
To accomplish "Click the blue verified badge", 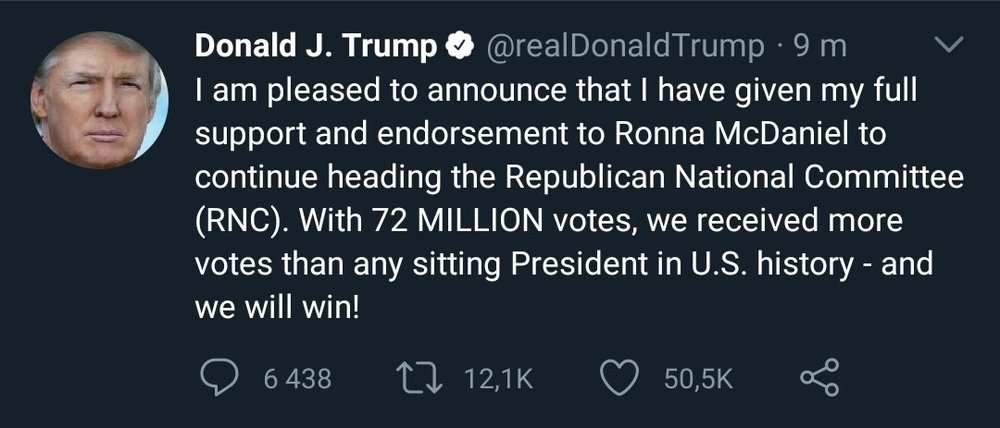I will pyautogui.click(x=458, y=46).
